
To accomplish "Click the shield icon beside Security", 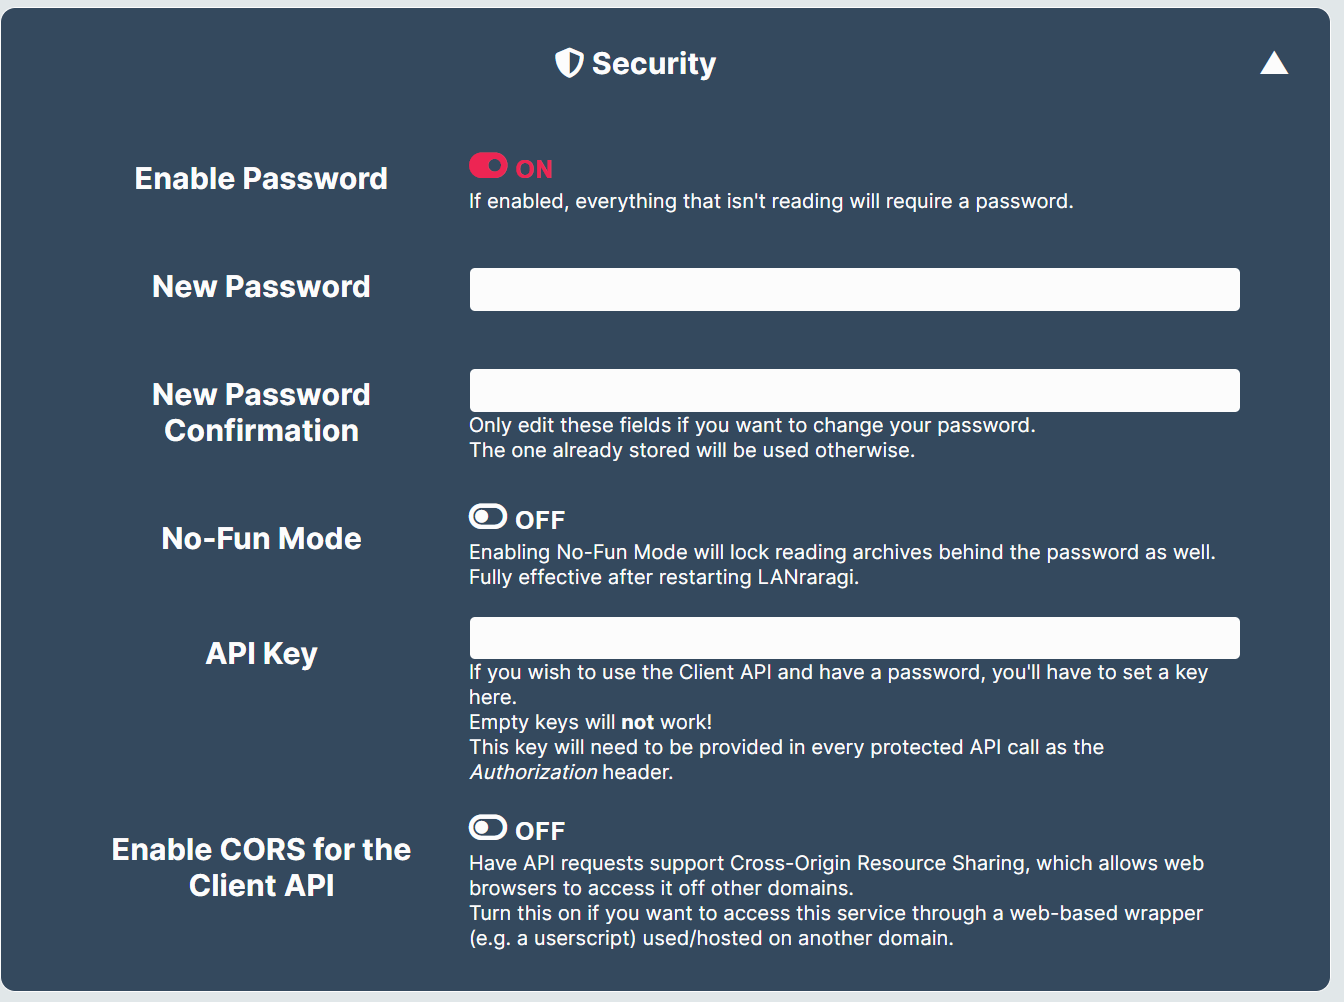I will pyautogui.click(x=569, y=63).
